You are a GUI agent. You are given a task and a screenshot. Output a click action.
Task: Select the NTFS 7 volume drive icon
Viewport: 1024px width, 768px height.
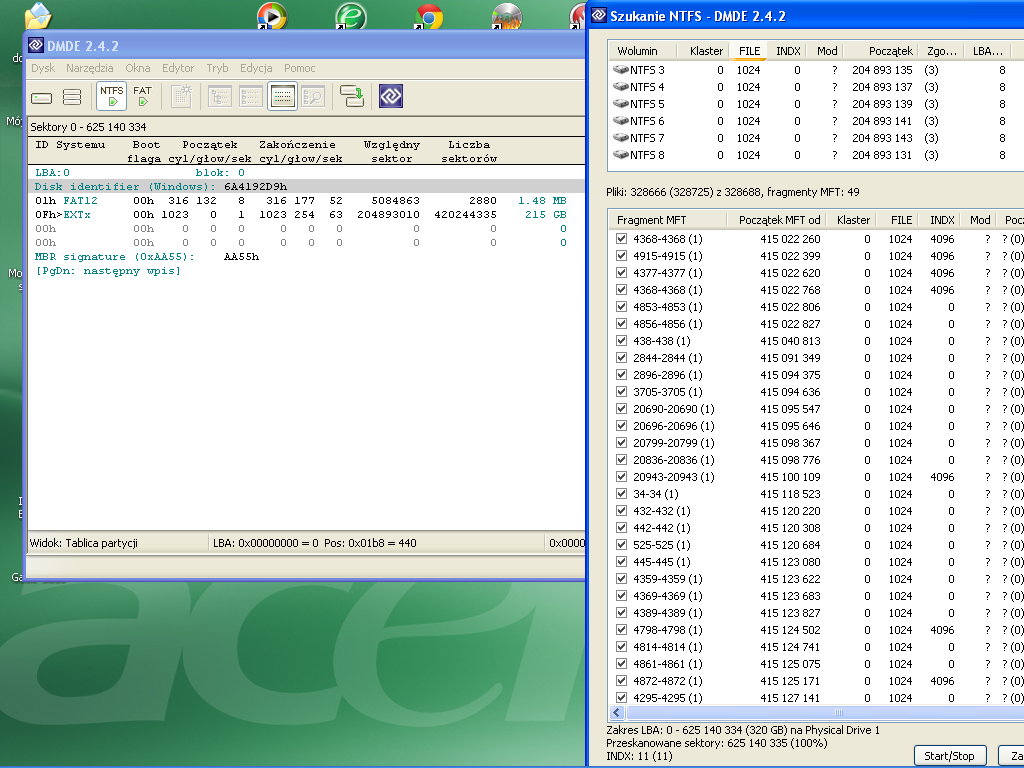pyautogui.click(x=620, y=137)
